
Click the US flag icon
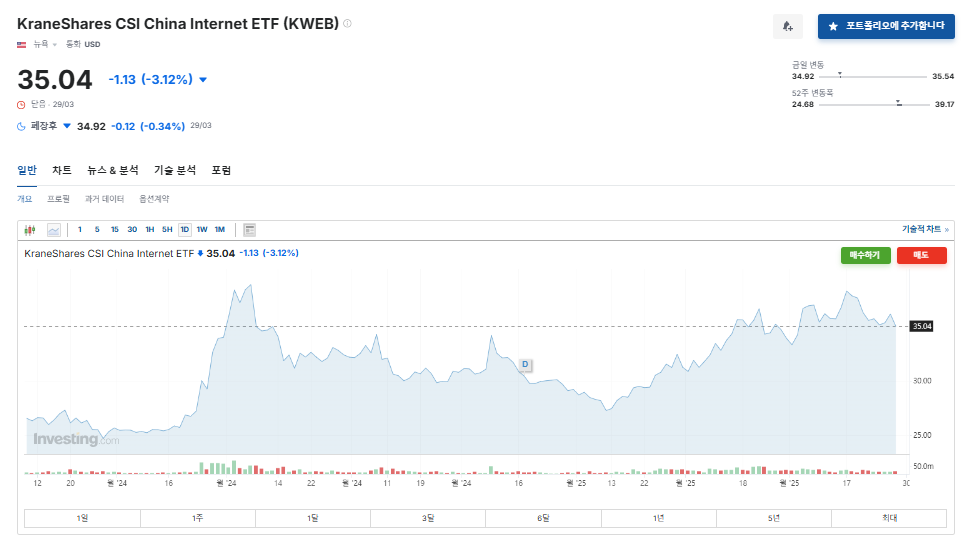(x=22, y=45)
